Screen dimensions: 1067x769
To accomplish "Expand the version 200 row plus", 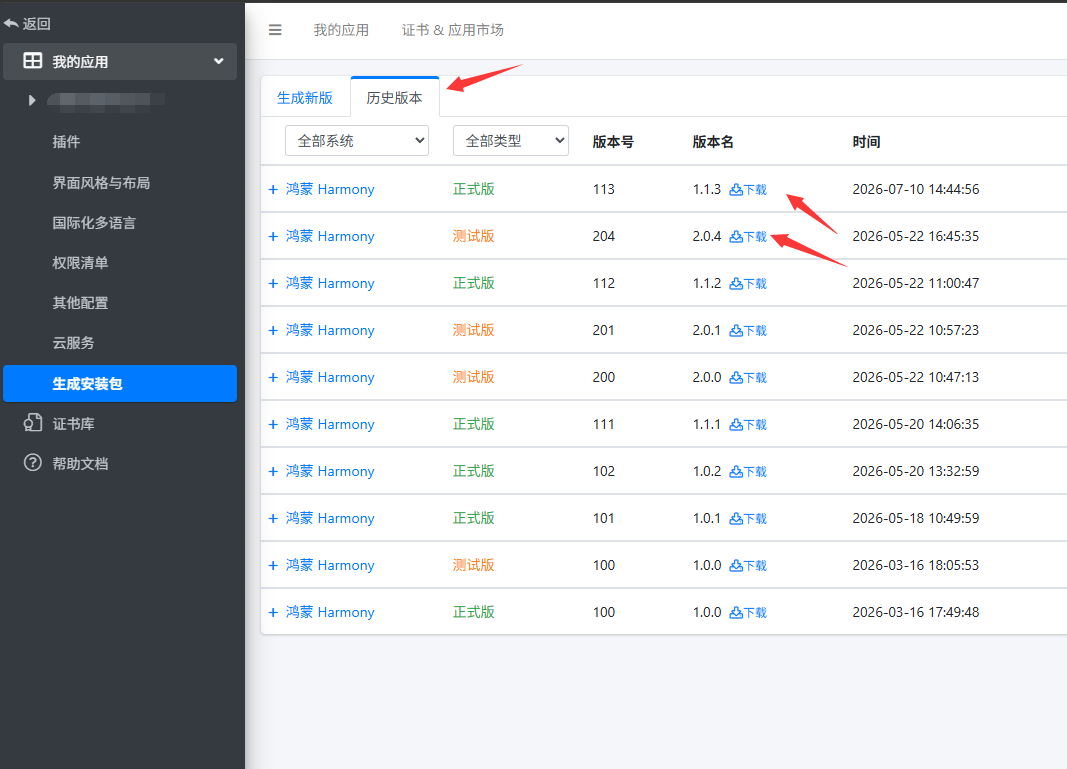I will click(x=273, y=377).
